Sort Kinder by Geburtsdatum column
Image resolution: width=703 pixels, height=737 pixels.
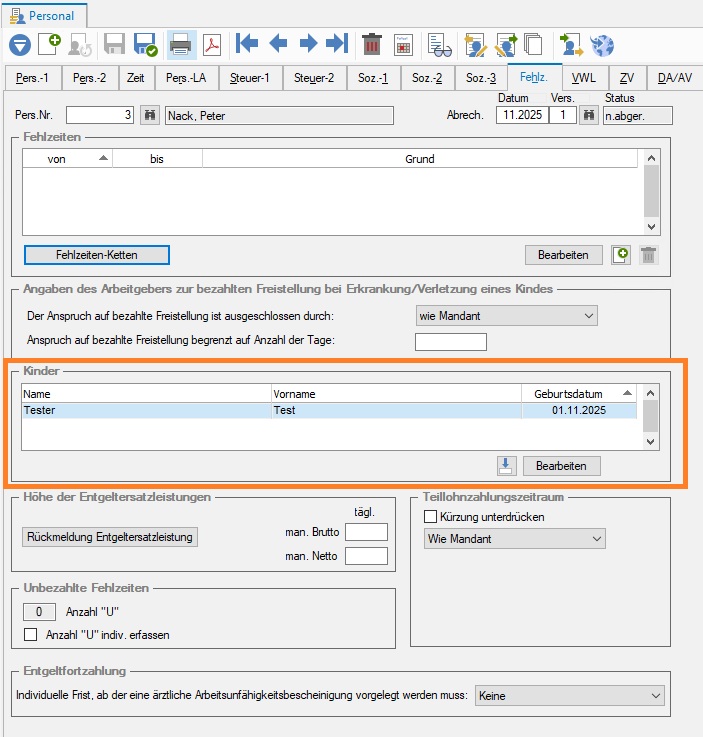tap(579, 394)
